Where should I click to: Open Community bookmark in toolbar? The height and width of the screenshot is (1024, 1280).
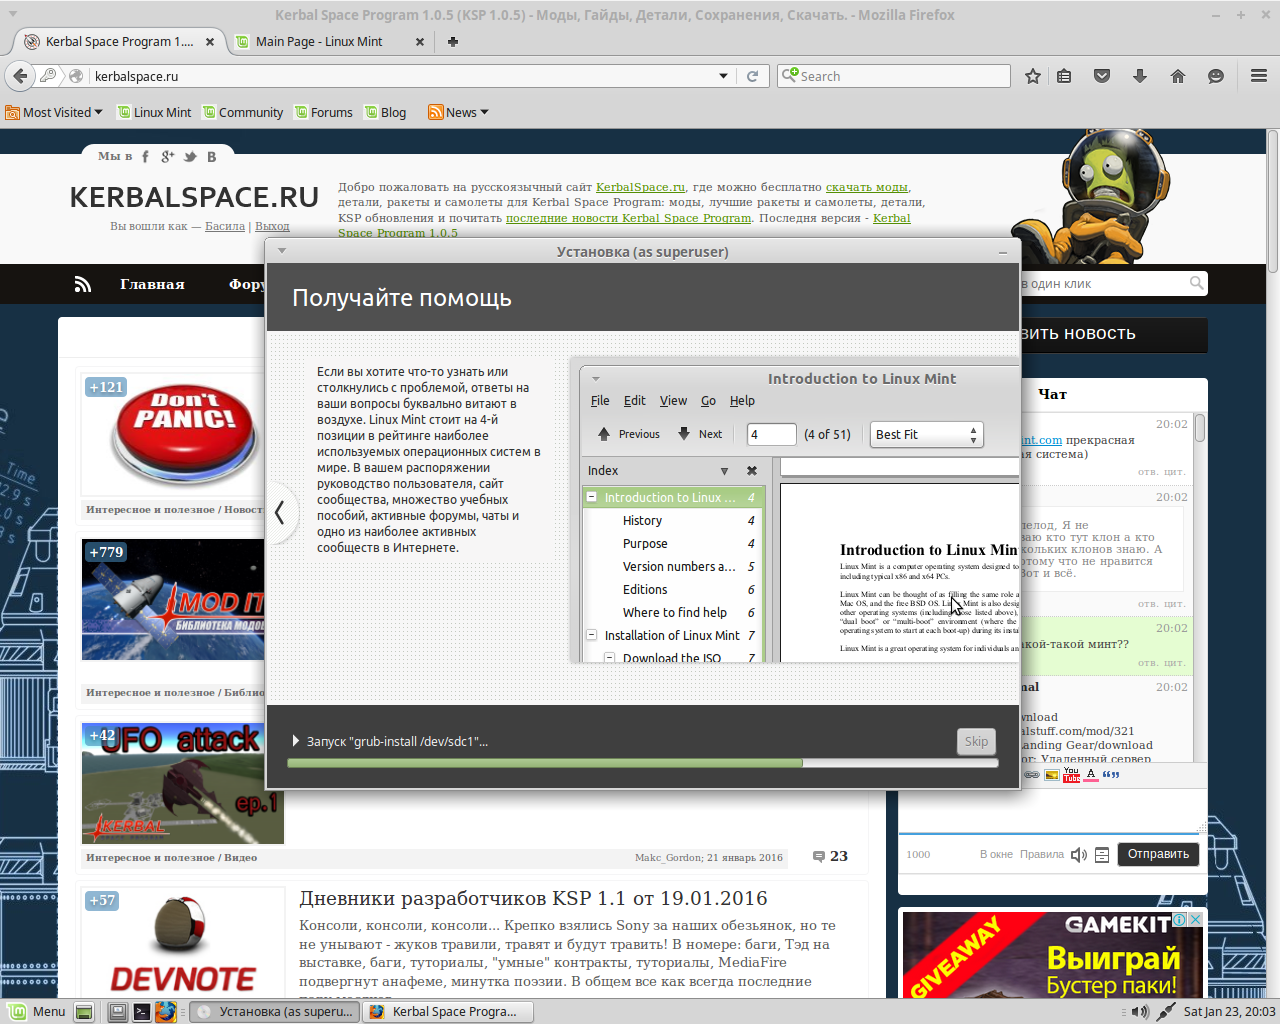point(243,112)
